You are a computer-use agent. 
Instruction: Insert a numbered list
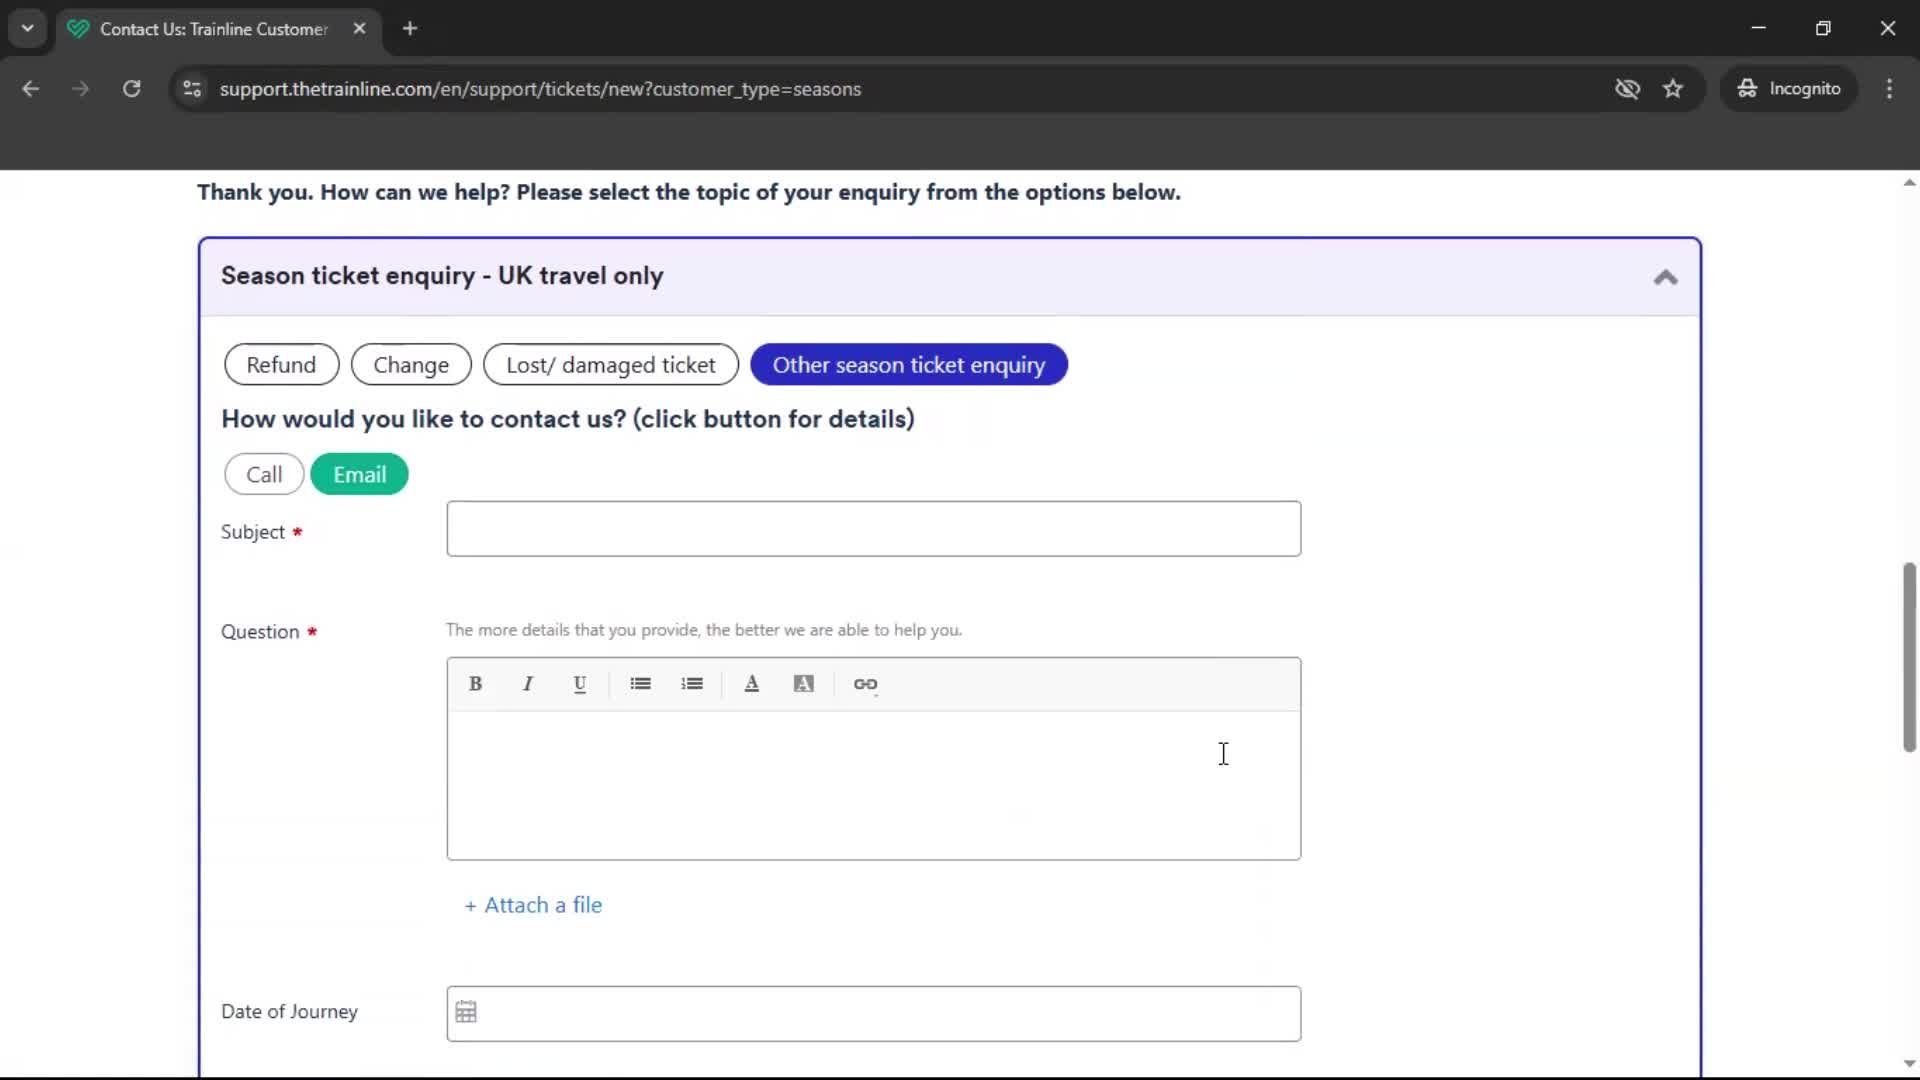tap(692, 684)
